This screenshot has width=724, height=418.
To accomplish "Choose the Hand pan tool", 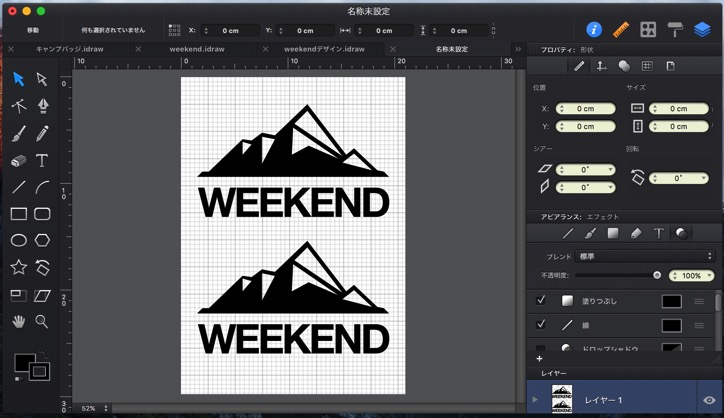I will point(18,321).
